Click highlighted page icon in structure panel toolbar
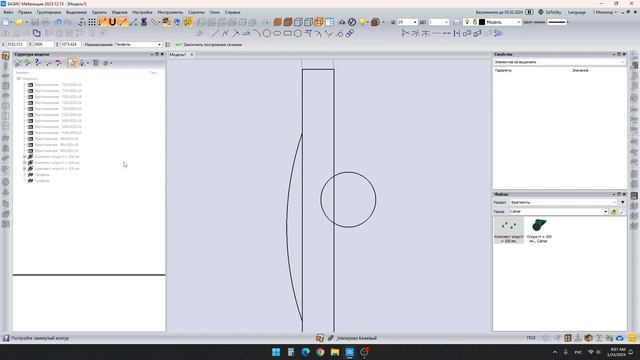Screen dimensions: 640x360 click(72, 63)
